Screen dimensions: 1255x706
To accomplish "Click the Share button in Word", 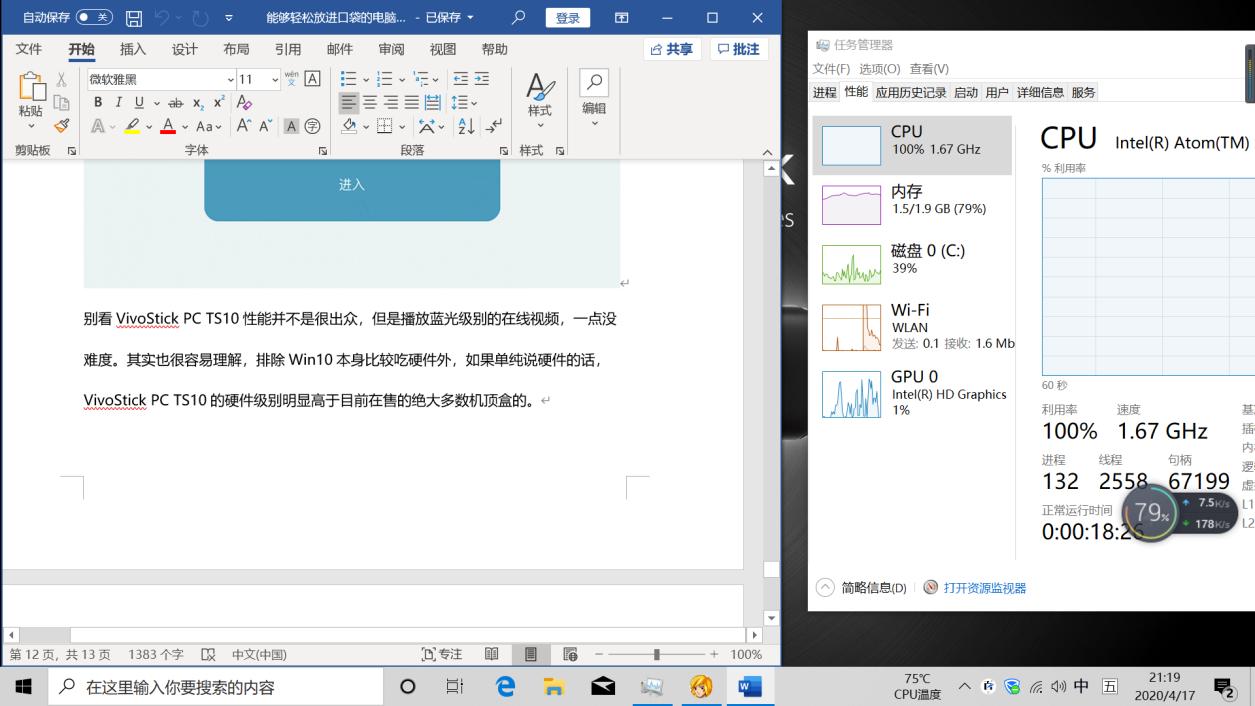I will (671, 49).
